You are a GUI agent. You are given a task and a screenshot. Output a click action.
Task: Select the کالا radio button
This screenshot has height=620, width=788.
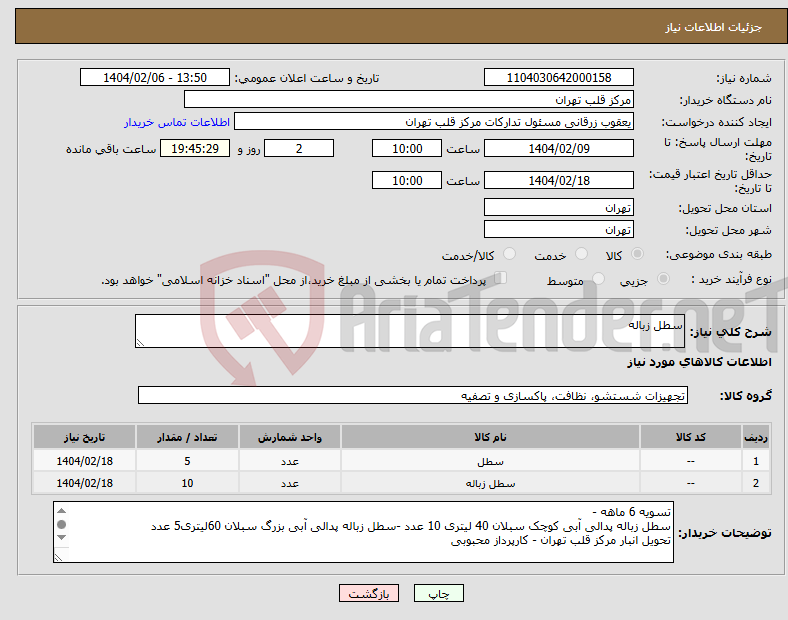[637, 254]
